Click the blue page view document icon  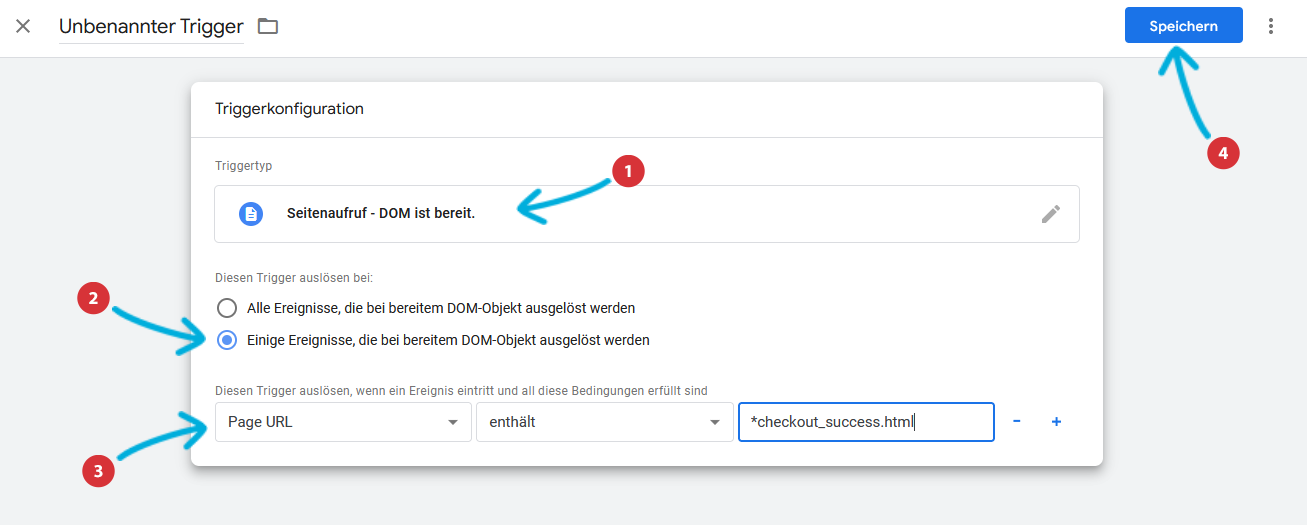251,214
